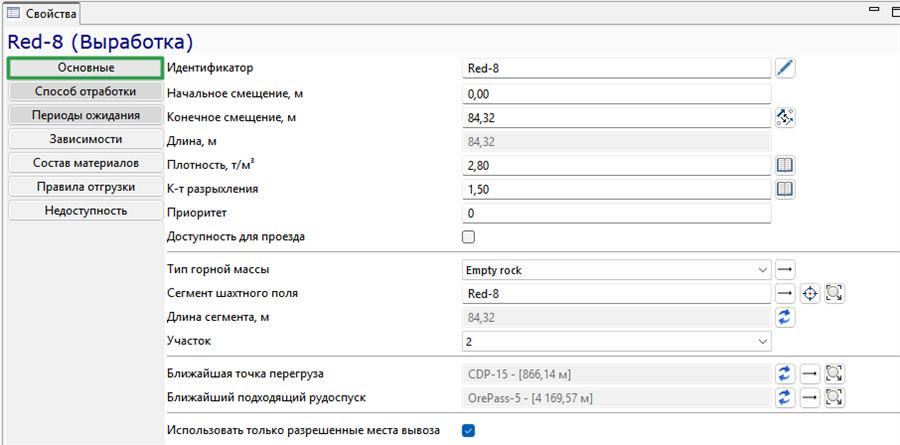Viewport: 900px width, 445px height.
Task: Click the pick-offset icon next to Конечное смещение
Action: tap(785, 117)
